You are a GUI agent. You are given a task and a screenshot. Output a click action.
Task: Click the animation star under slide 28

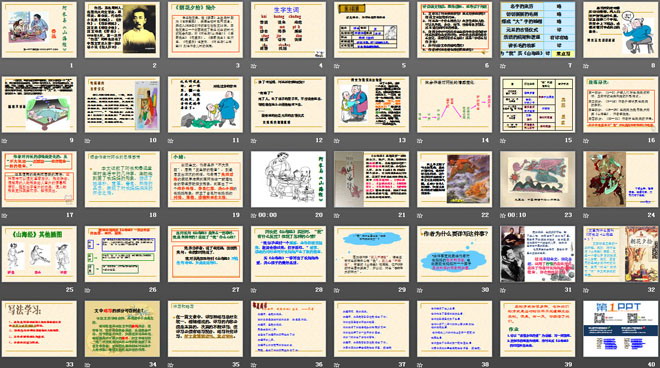(253, 290)
